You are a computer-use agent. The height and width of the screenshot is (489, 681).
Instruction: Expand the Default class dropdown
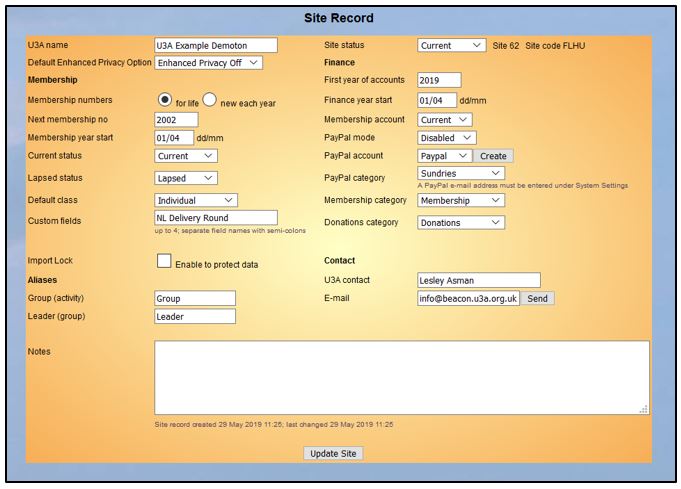point(196,201)
